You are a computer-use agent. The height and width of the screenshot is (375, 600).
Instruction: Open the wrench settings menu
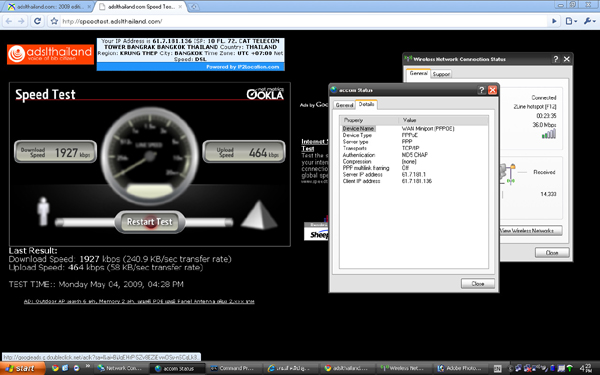(x=589, y=21)
